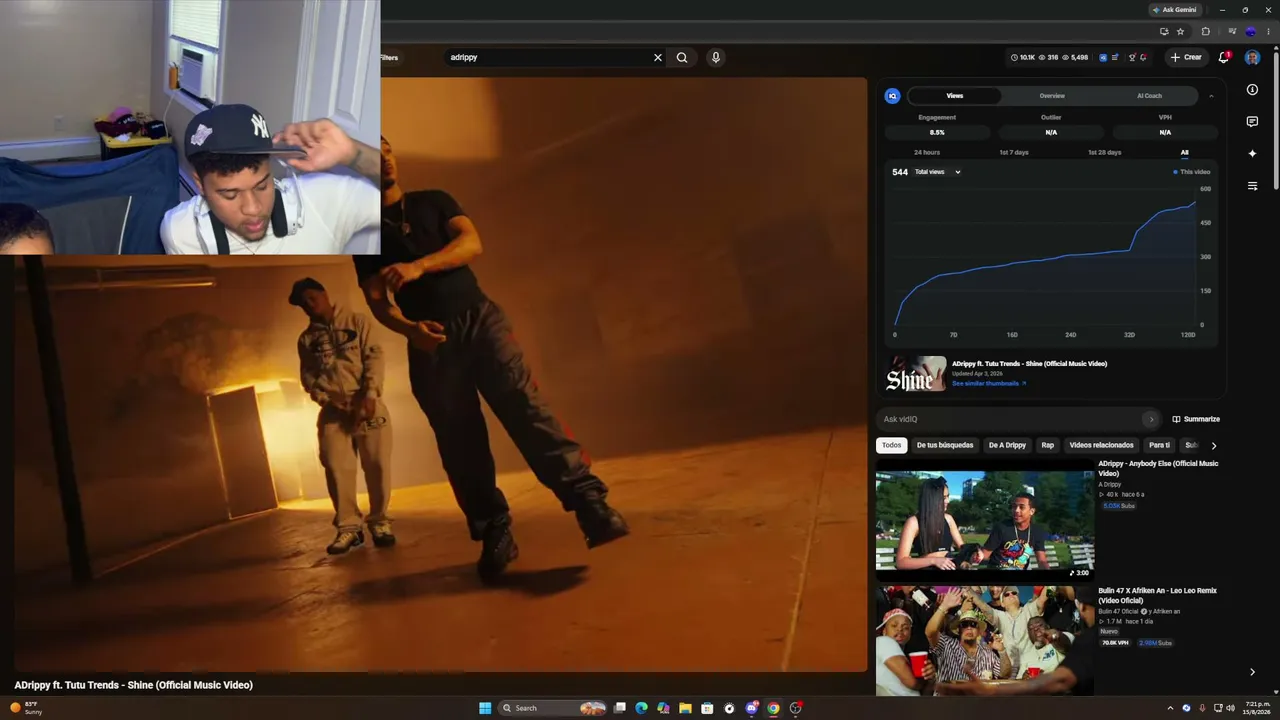The image size is (1280, 720).
Task: Click the vidIQ panel round logo
Action: coord(893,96)
